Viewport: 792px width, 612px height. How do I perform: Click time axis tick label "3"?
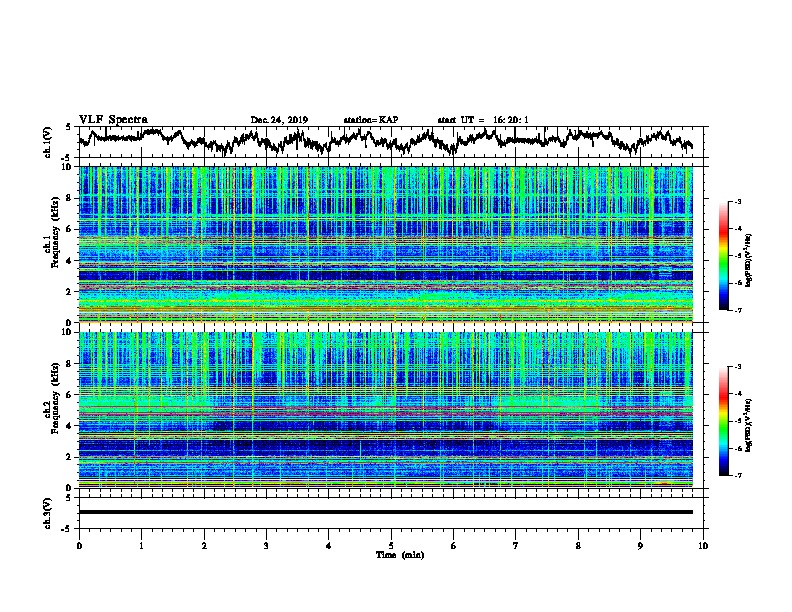(x=266, y=546)
